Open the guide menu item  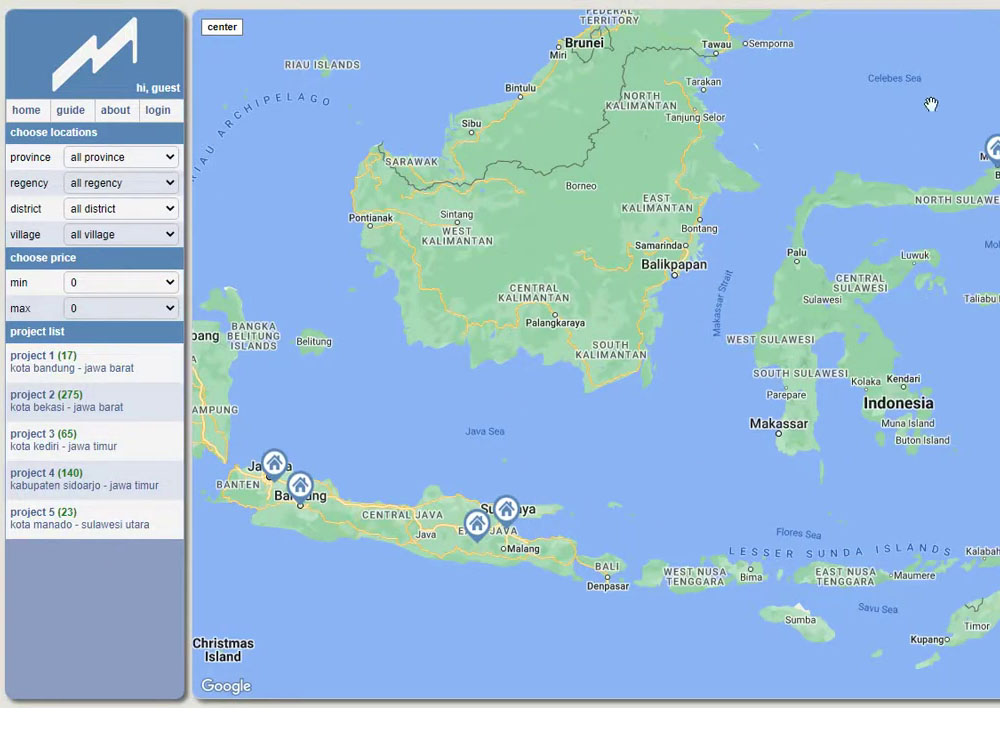coord(70,110)
